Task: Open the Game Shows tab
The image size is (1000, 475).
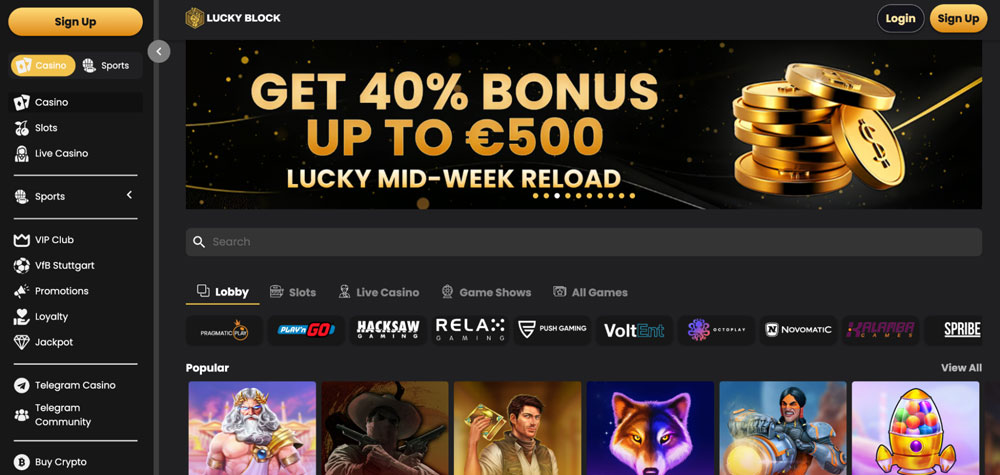Action: [x=486, y=292]
